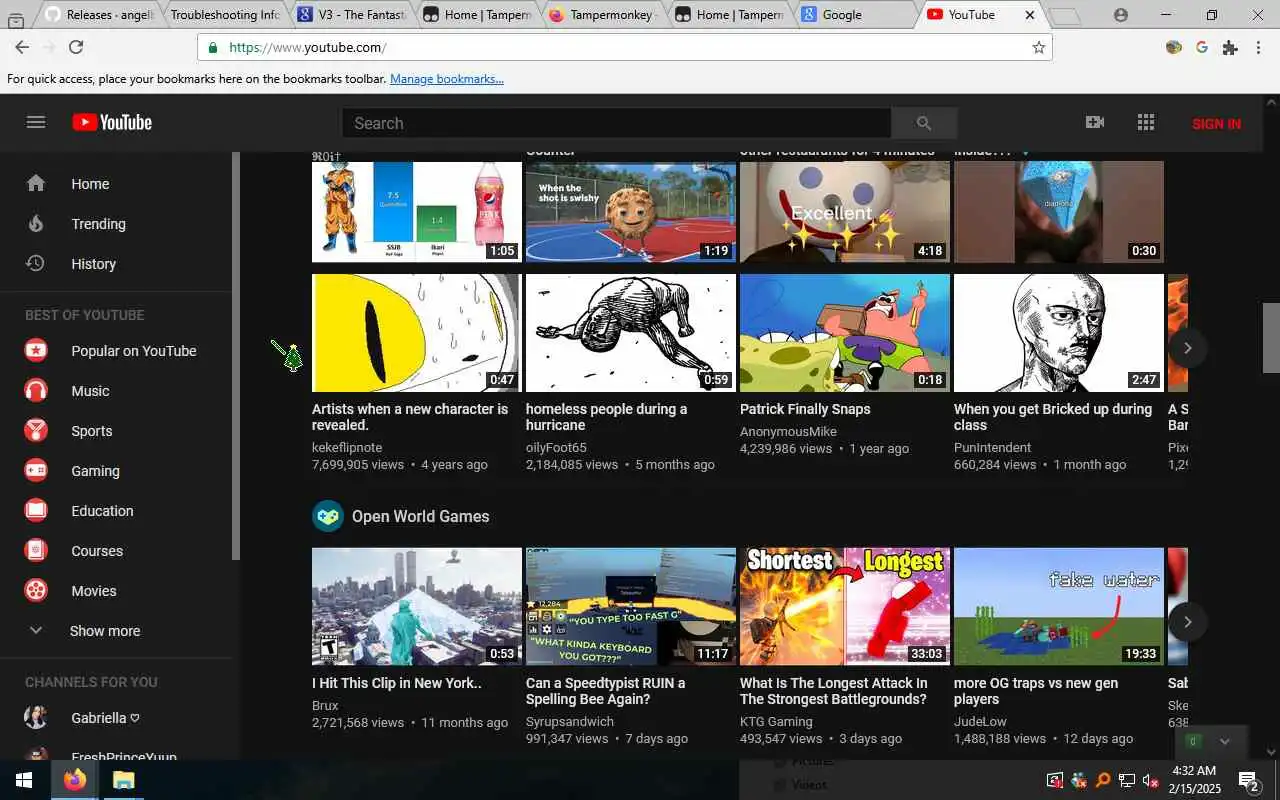Click the page vertical scrollbar thumb
Screen dimensions: 1280x800
pyautogui.click(x=1271, y=337)
